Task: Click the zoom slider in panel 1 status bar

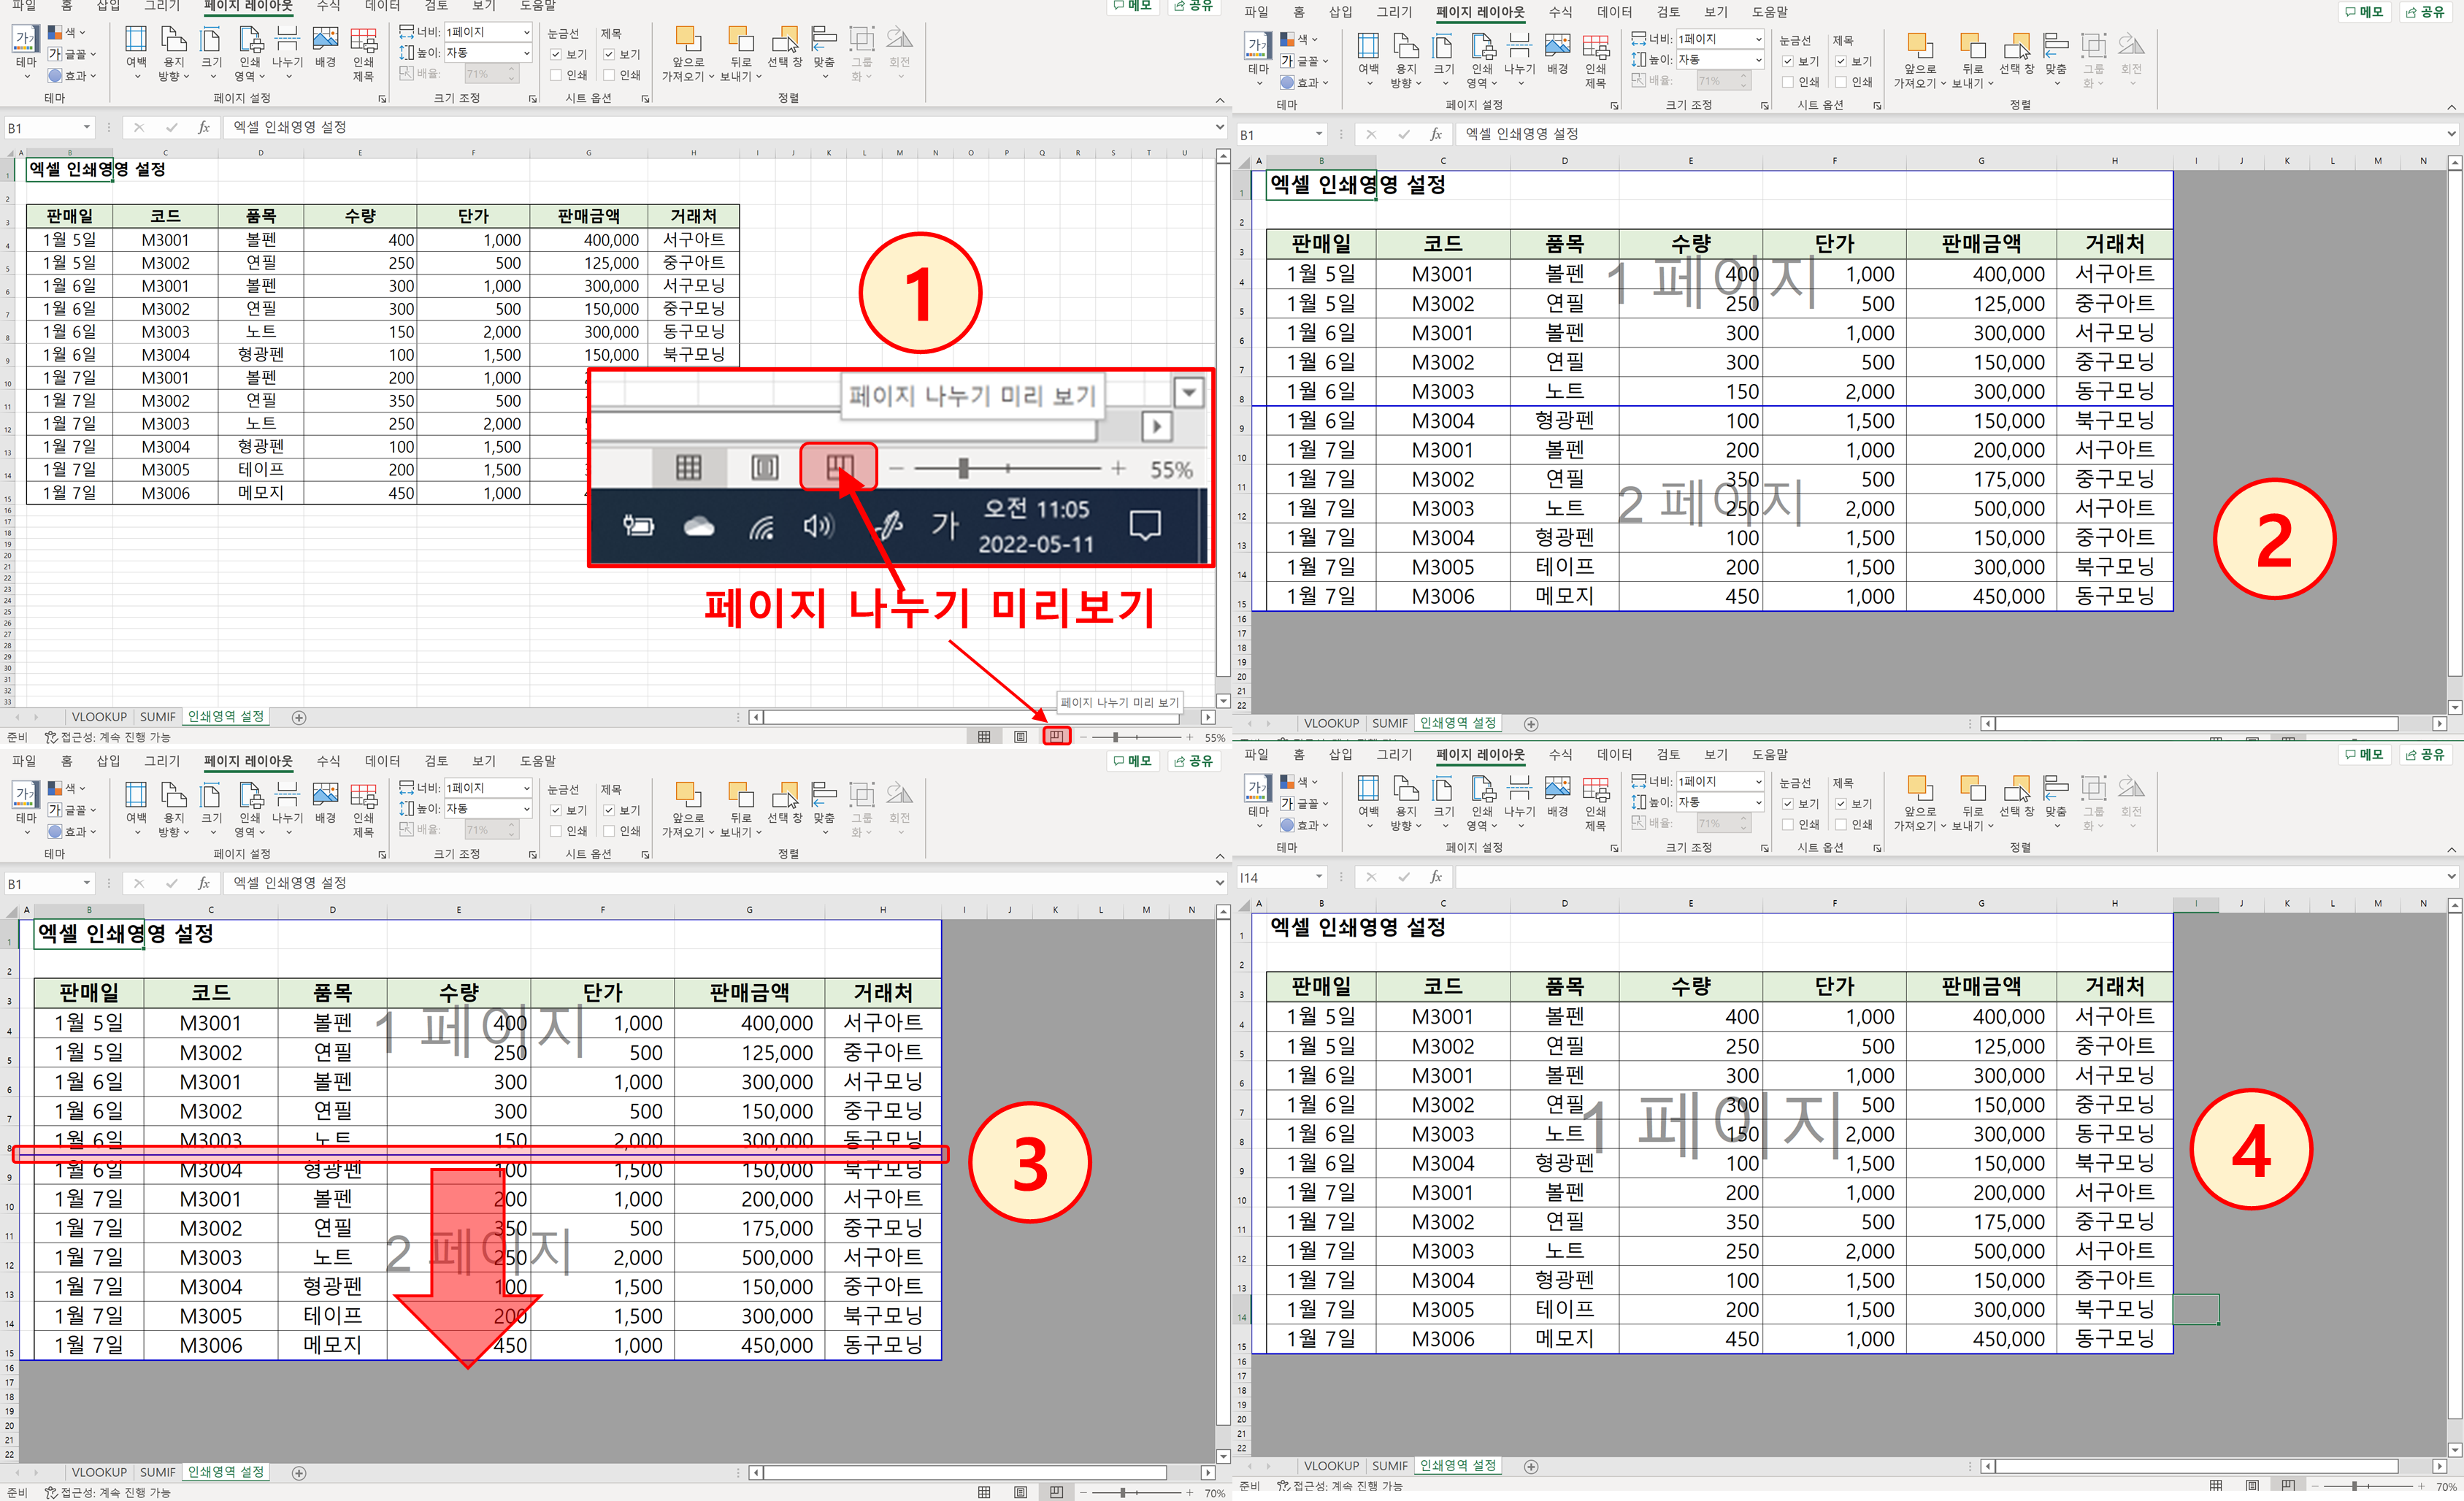Action: 1136,737
